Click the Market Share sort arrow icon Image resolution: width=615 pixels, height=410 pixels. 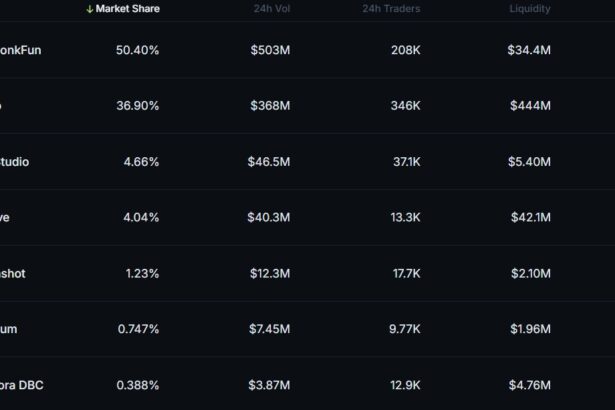click(x=90, y=9)
